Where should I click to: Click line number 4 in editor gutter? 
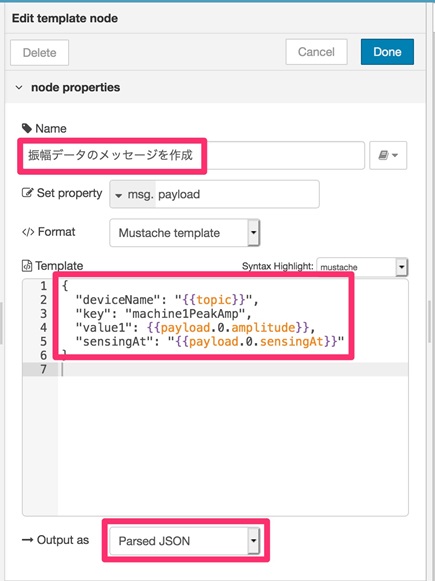(43, 328)
